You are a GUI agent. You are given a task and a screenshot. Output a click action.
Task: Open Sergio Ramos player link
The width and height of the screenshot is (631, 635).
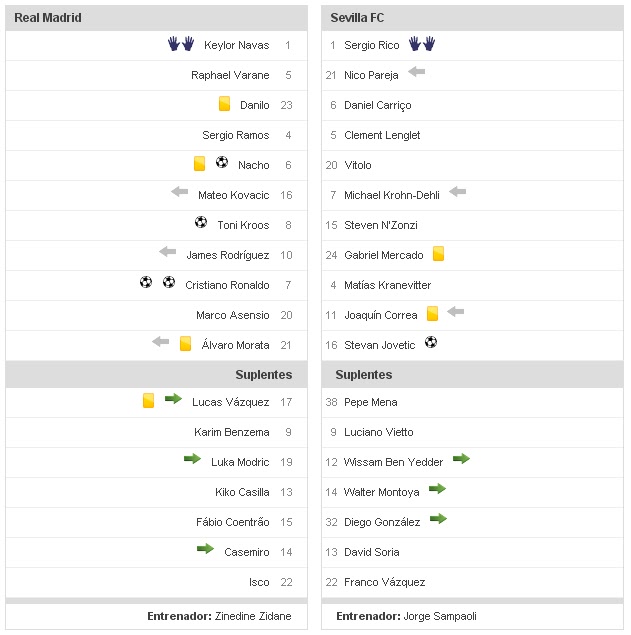click(x=235, y=135)
